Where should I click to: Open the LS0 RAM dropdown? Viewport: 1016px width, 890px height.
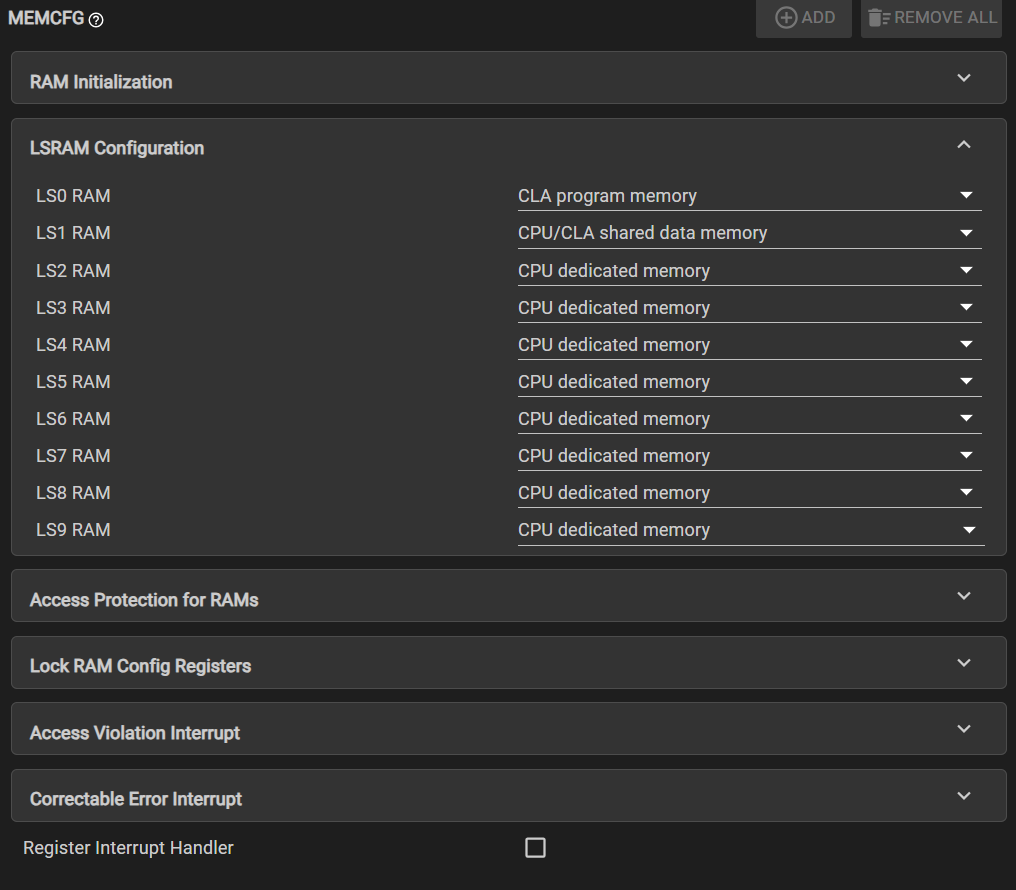click(x=748, y=196)
